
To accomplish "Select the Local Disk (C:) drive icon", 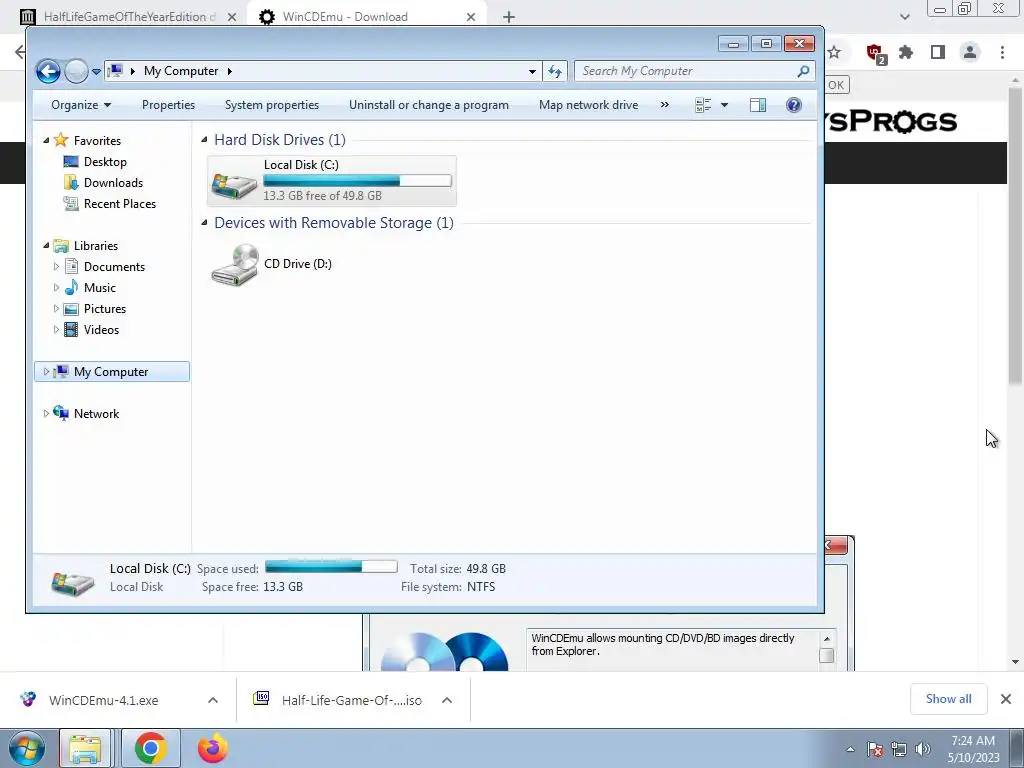I will [234, 185].
